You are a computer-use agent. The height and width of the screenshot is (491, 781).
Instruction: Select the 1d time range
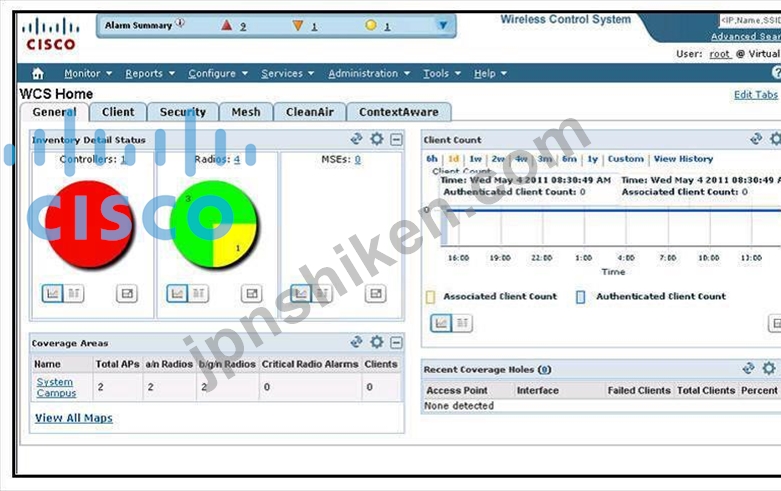(453, 159)
